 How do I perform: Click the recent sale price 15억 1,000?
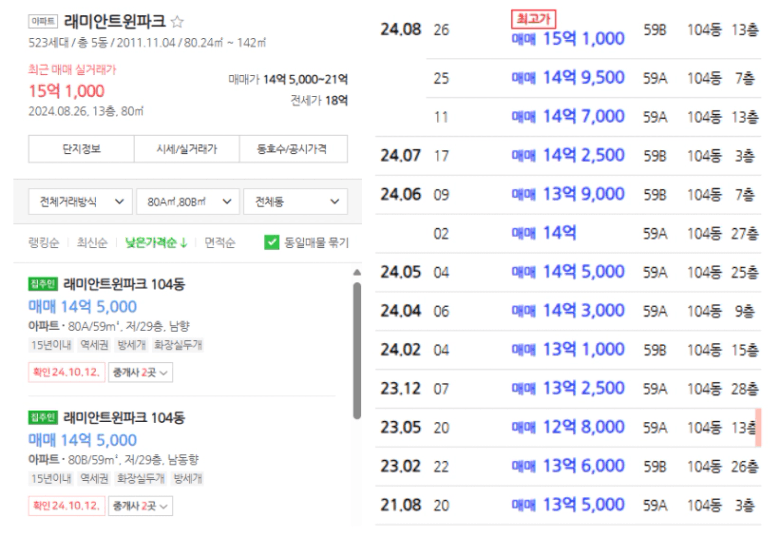point(67,91)
